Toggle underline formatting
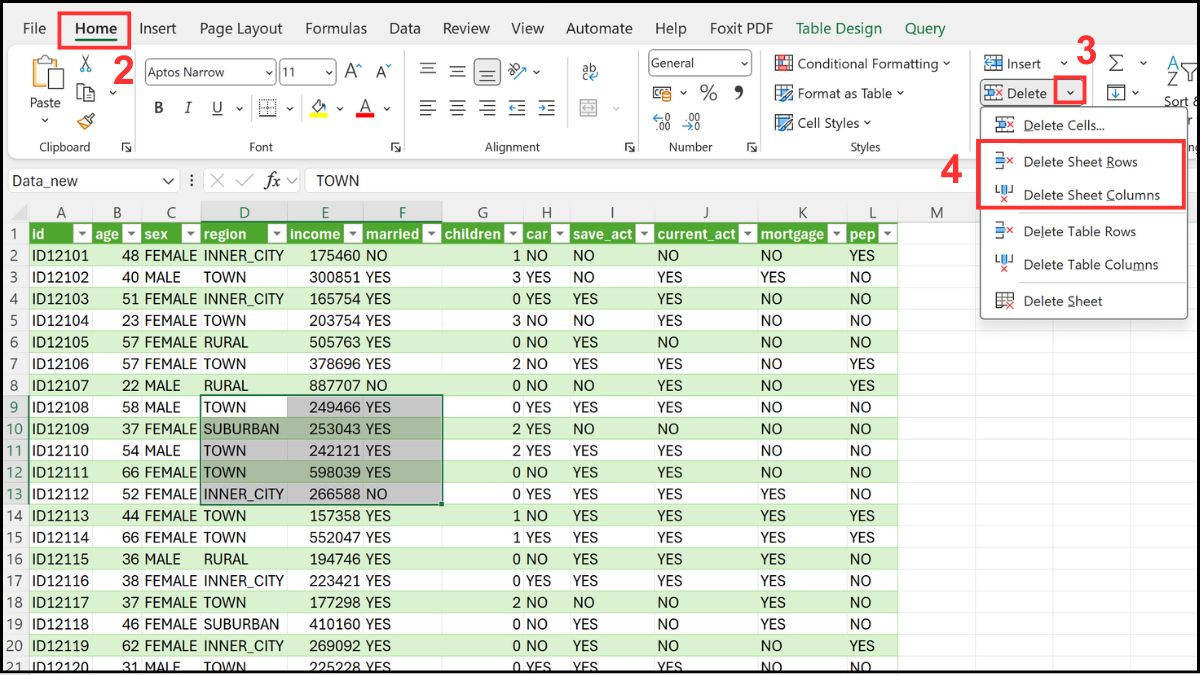Viewport: 1200px width, 675px height. coord(217,107)
